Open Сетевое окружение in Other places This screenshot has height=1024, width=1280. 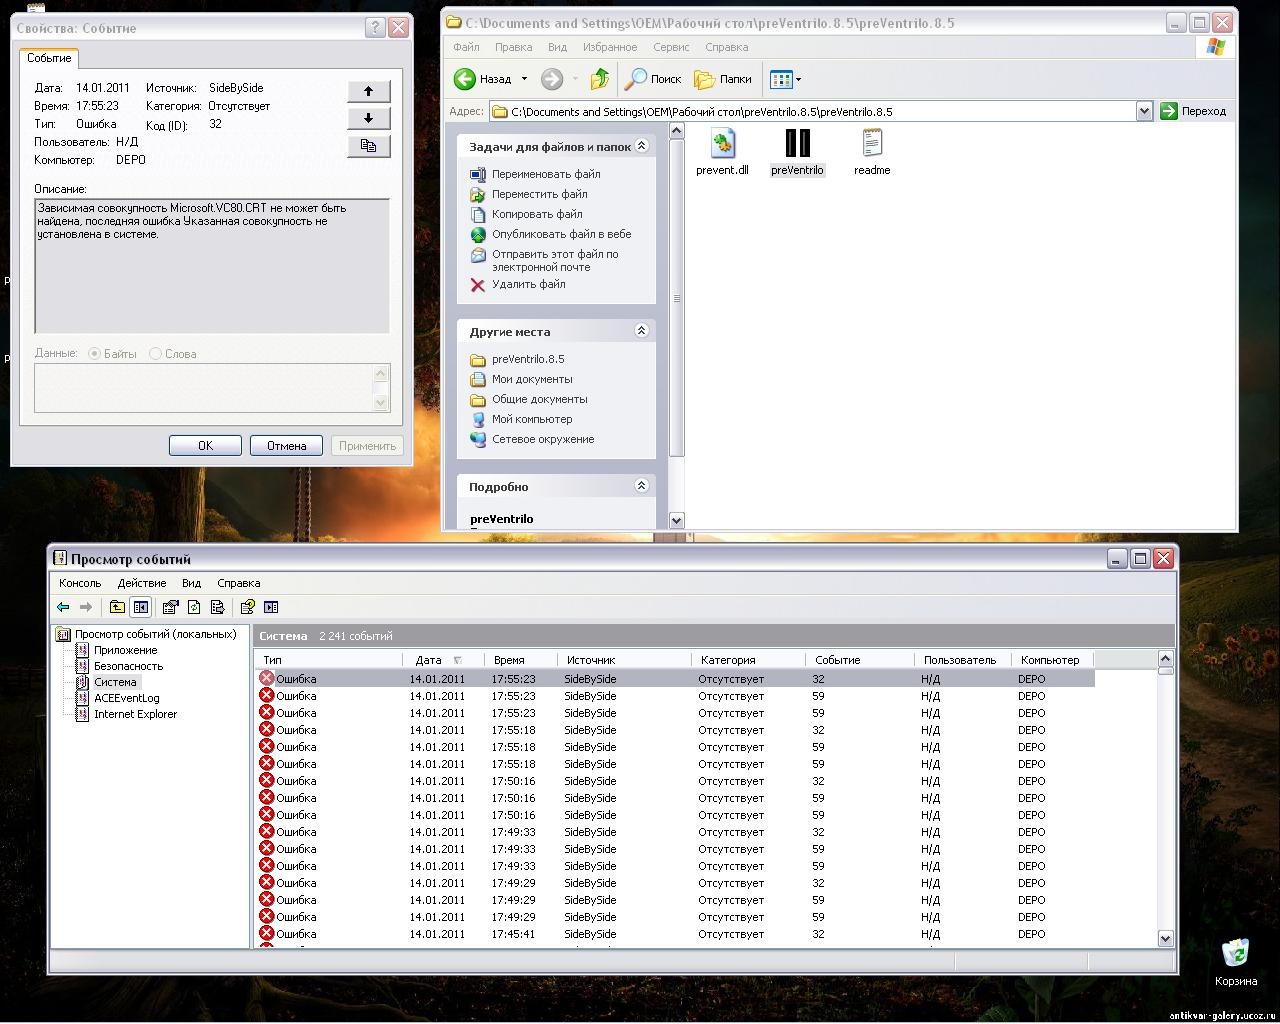point(532,439)
